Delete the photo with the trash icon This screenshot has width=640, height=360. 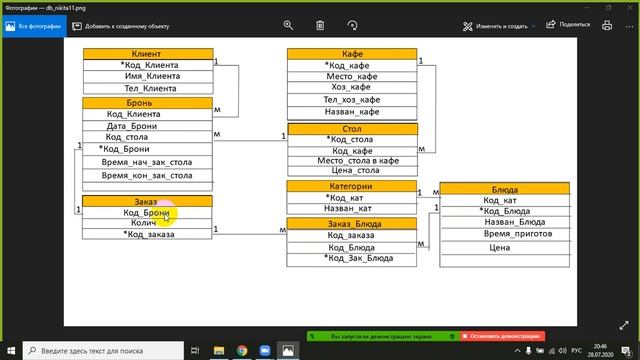[320, 25]
